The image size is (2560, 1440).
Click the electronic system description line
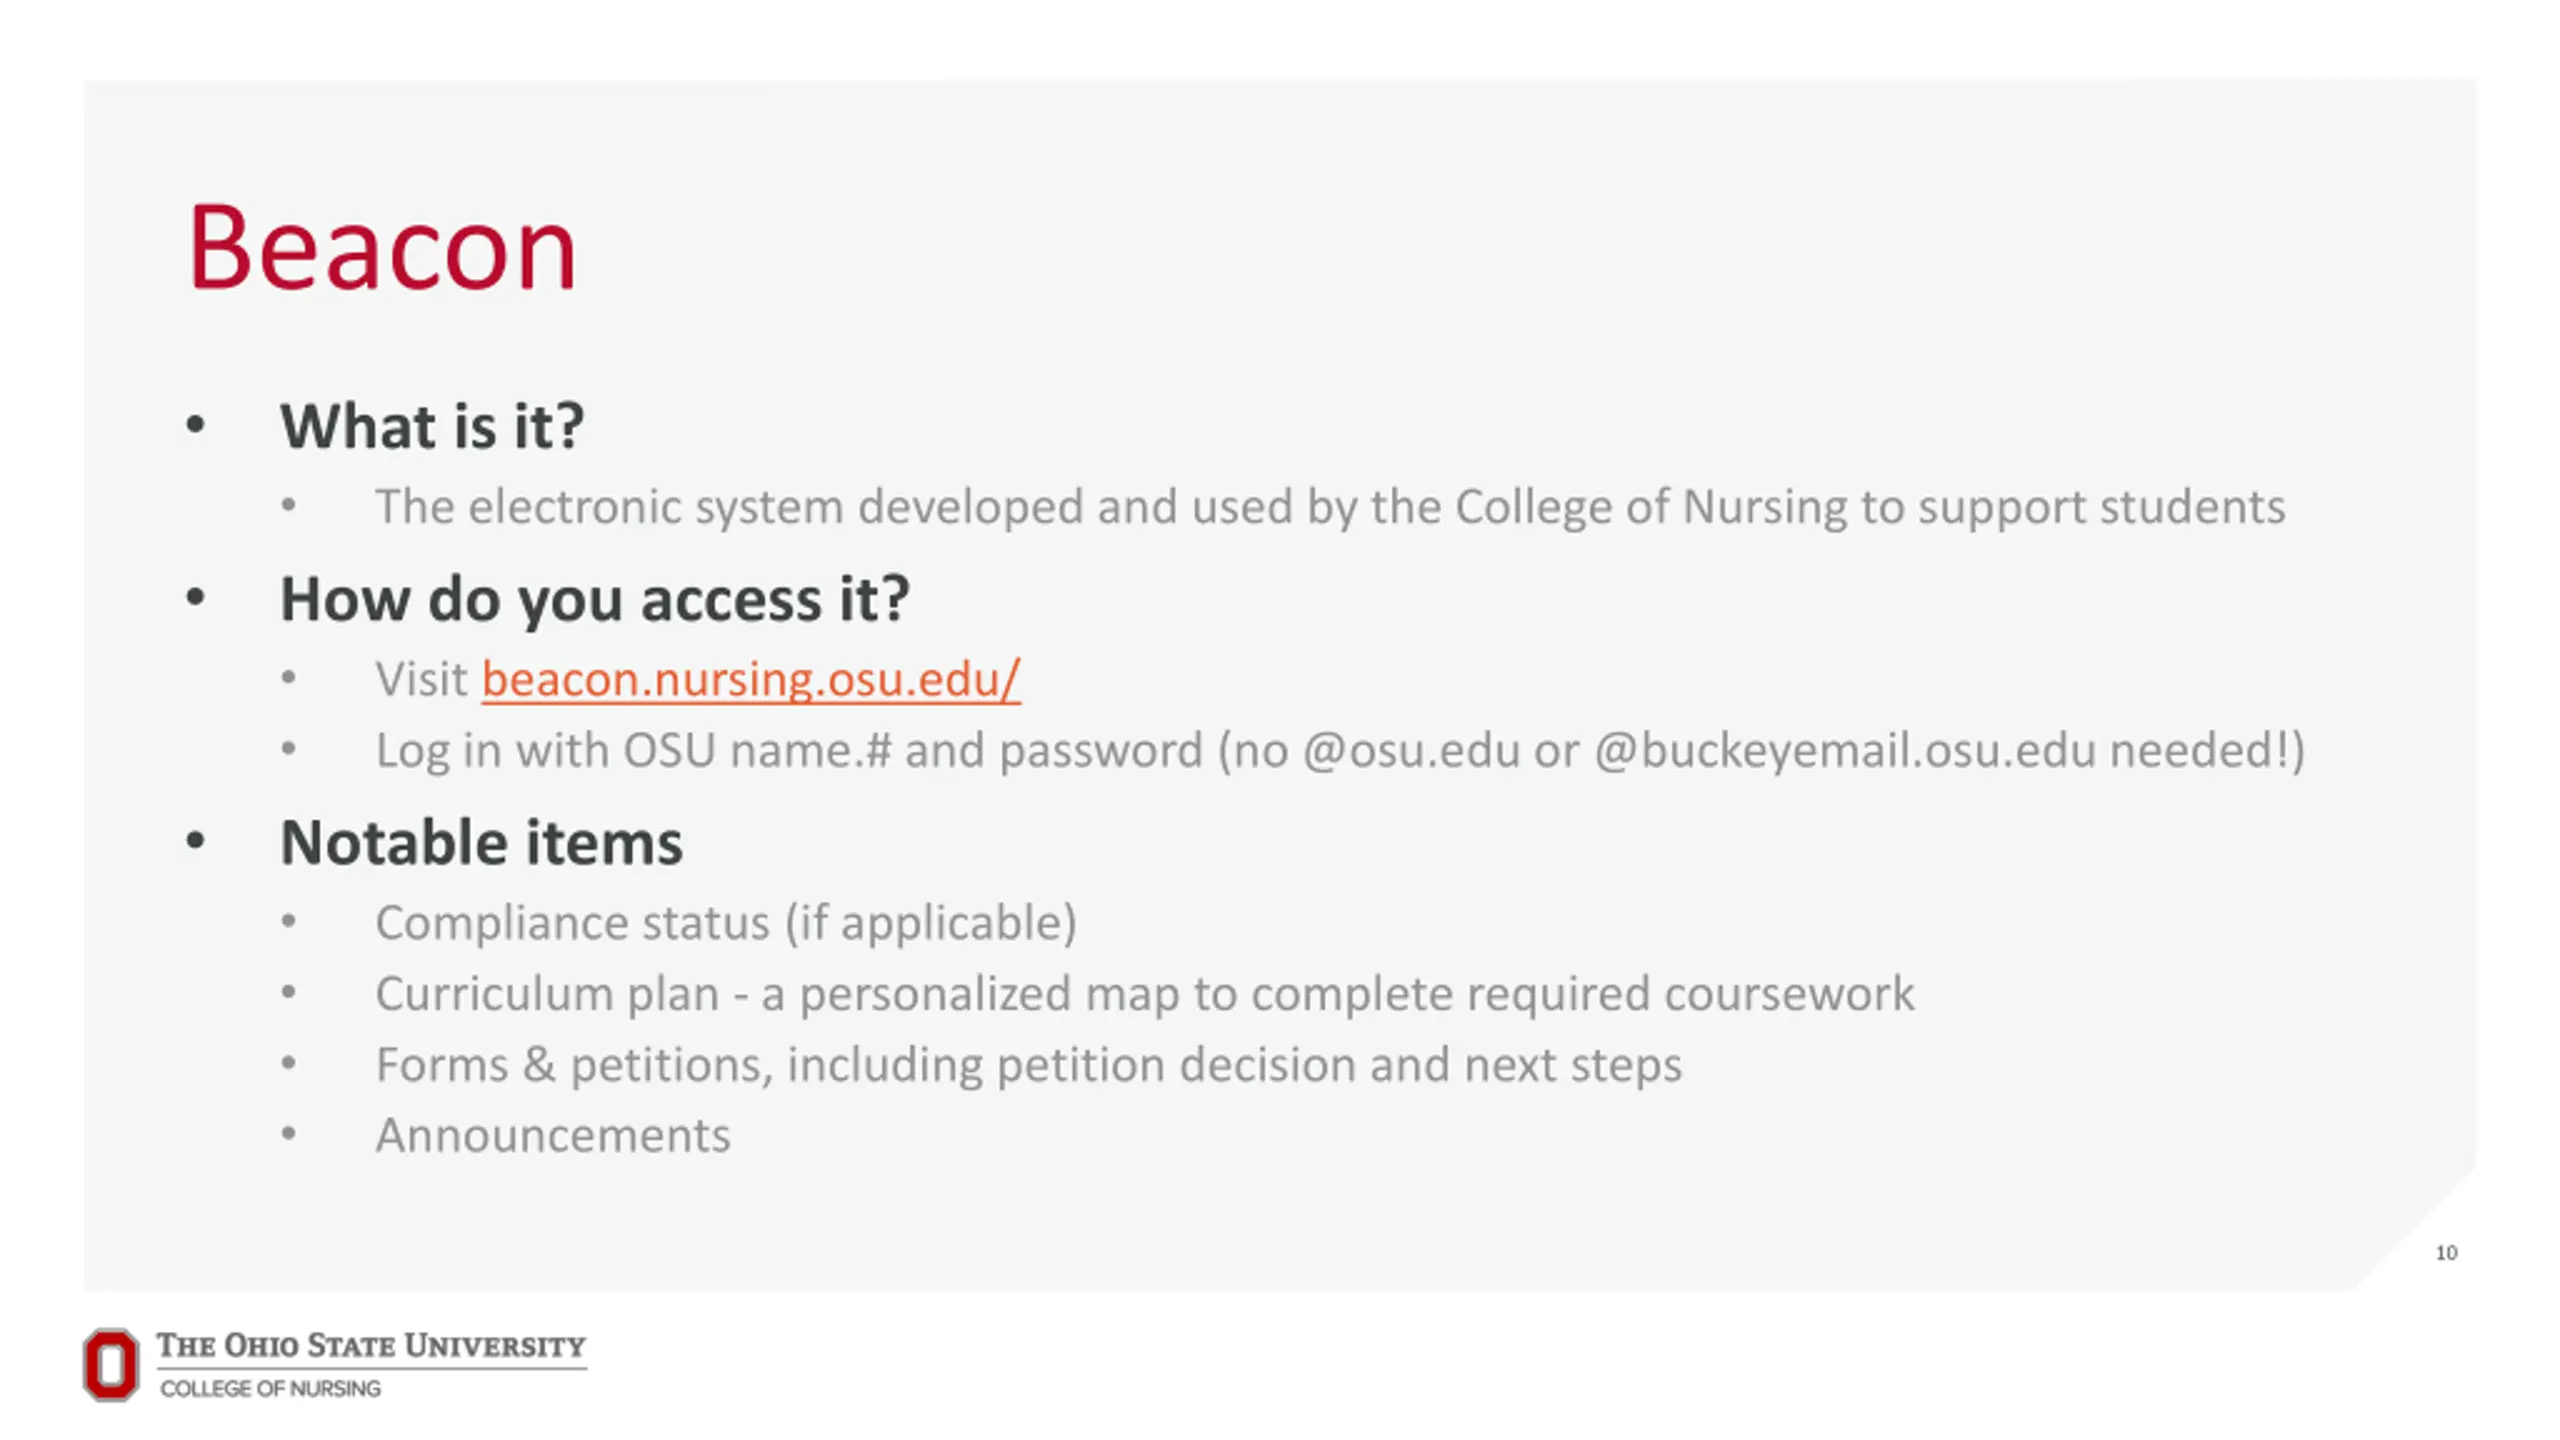(1330, 507)
